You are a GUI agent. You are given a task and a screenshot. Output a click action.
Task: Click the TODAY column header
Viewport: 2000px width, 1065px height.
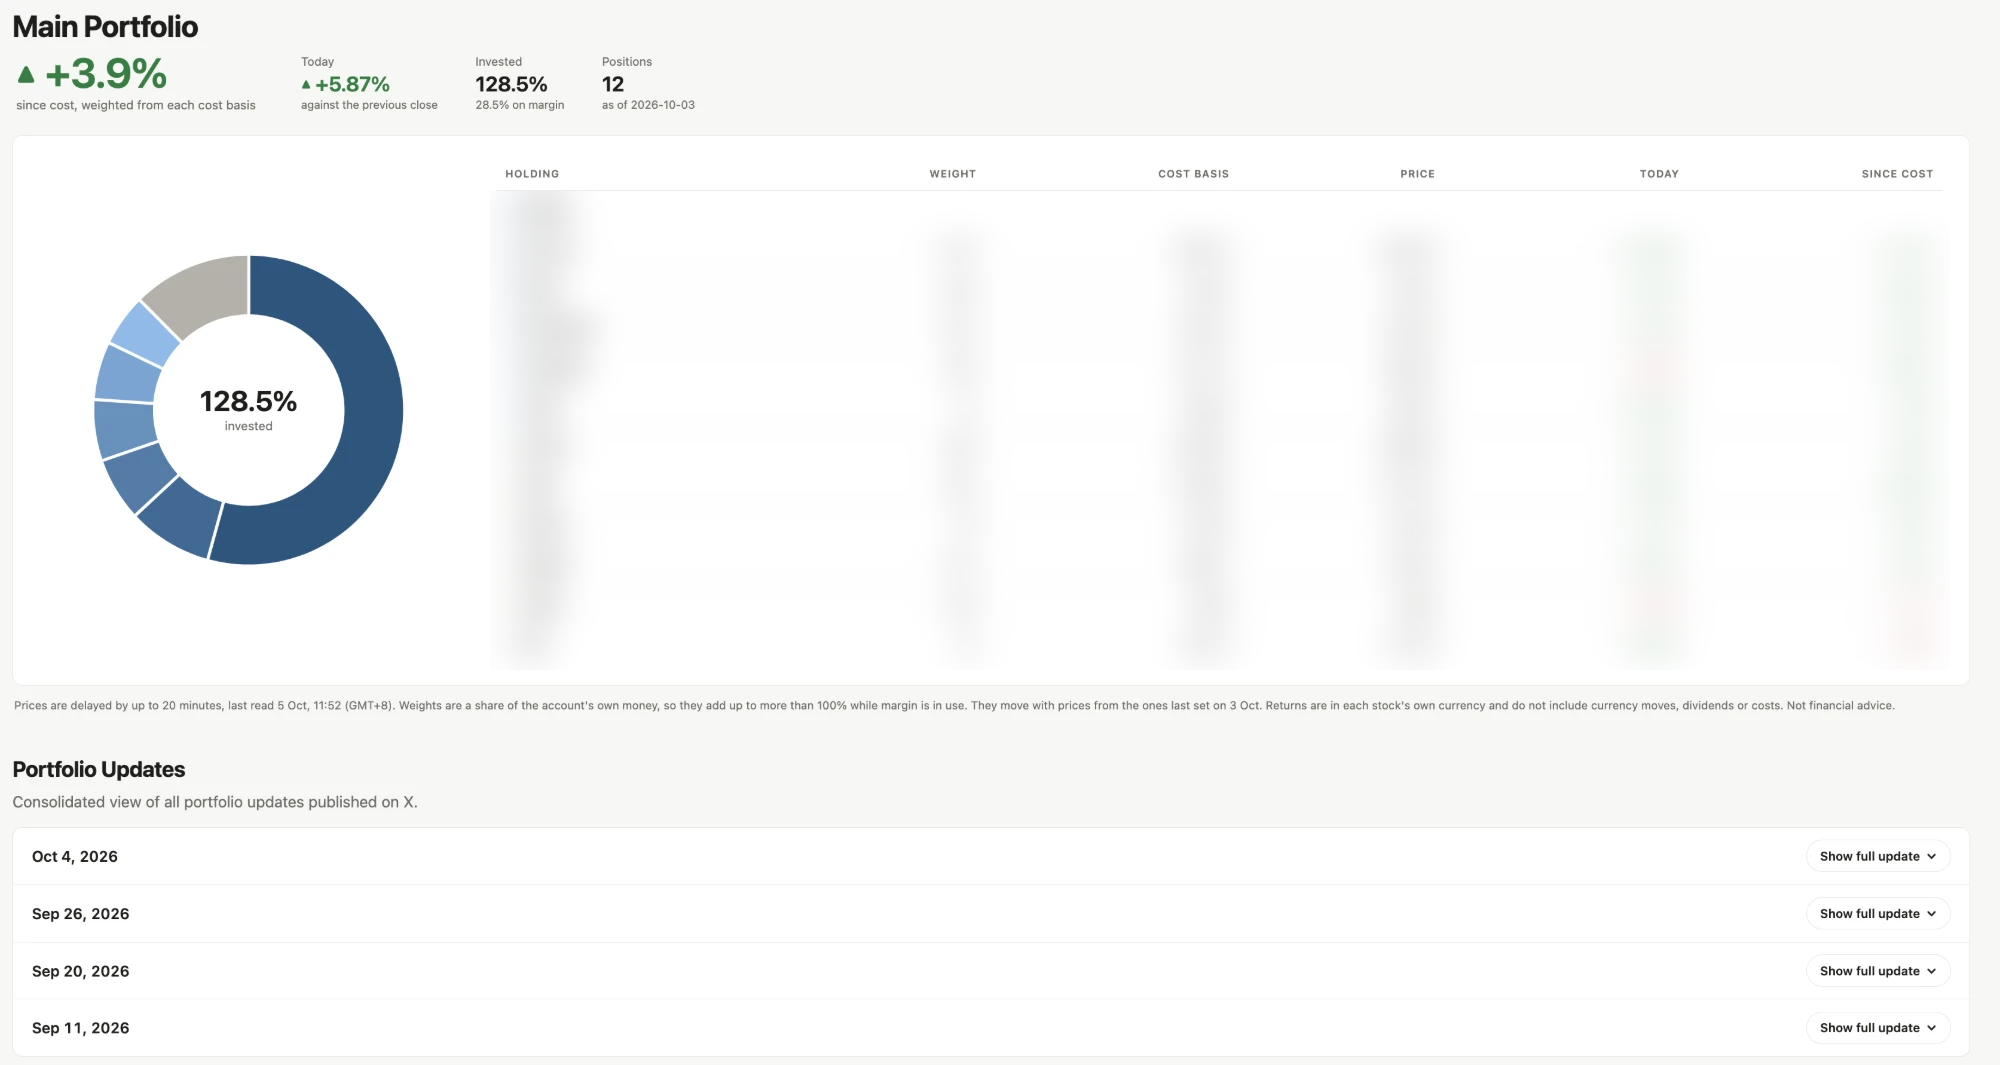(1659, 174)
